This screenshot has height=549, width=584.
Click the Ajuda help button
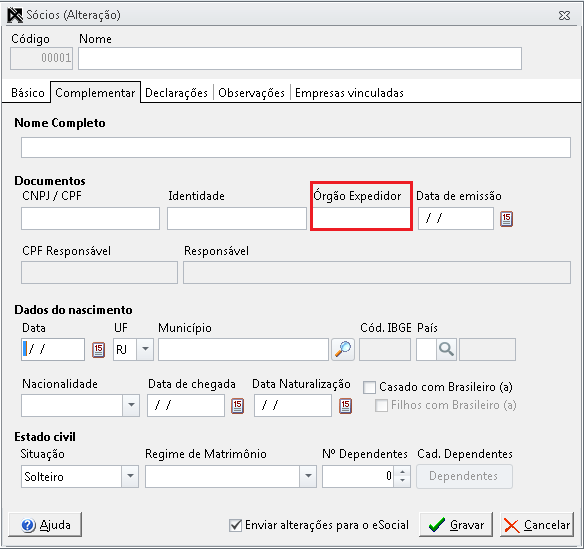[45, 524]
